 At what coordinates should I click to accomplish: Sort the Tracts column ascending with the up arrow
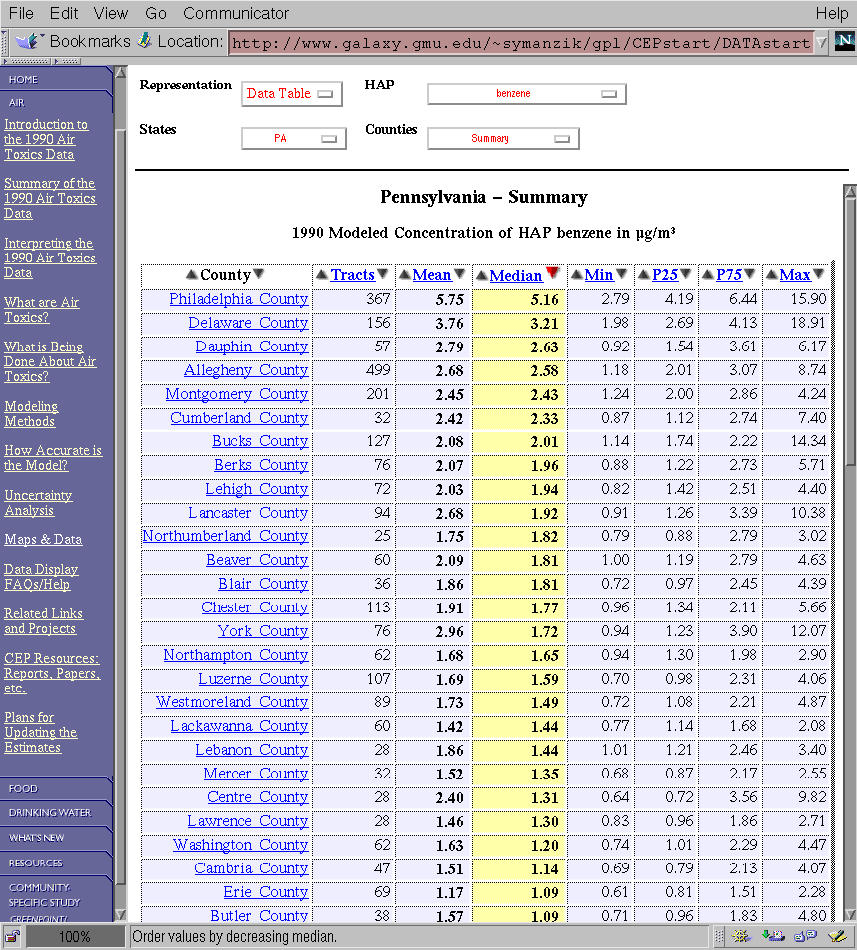coord(321,275)
